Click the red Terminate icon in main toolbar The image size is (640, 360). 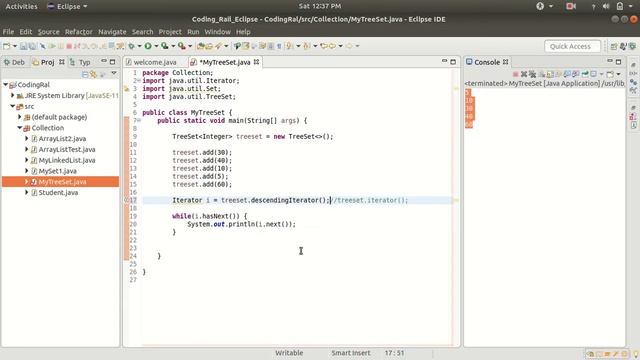coord(69,46)
